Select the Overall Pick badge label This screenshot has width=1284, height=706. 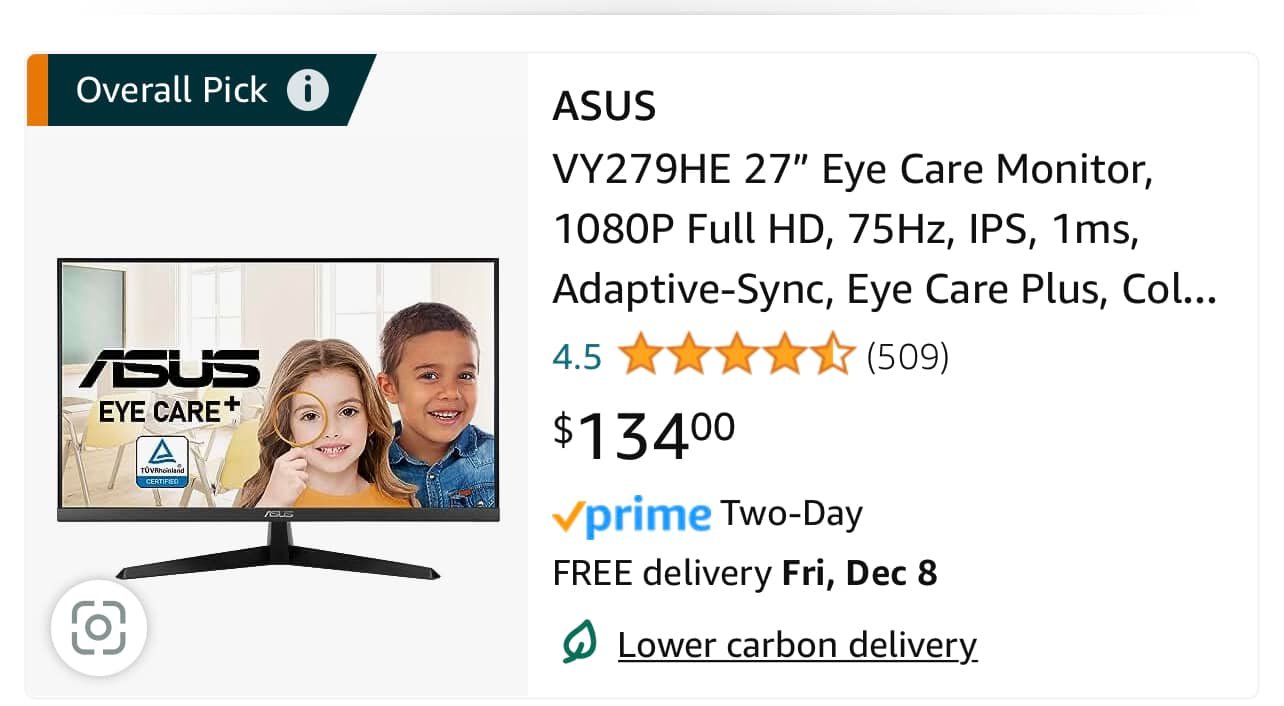point(172,90)
